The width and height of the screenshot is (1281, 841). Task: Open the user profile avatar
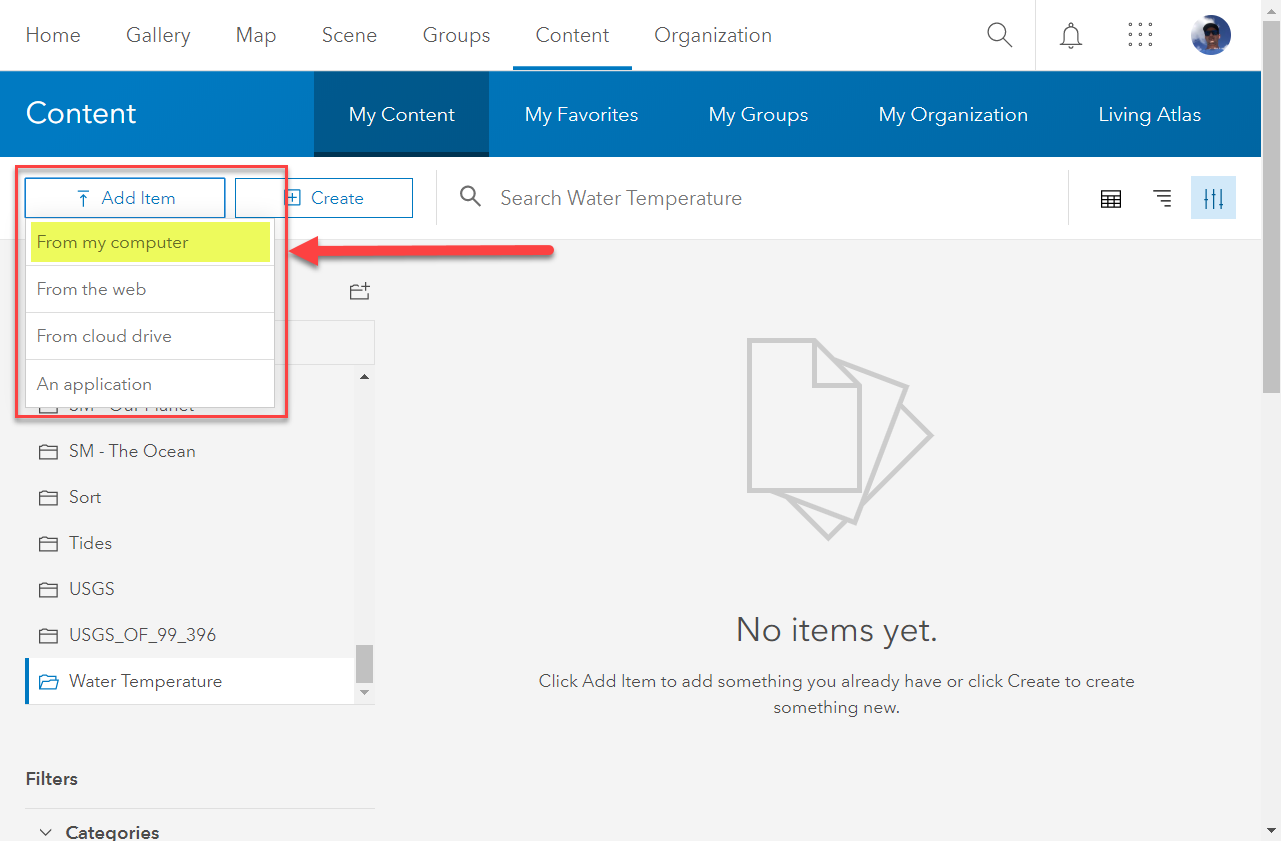[1211, 35]
